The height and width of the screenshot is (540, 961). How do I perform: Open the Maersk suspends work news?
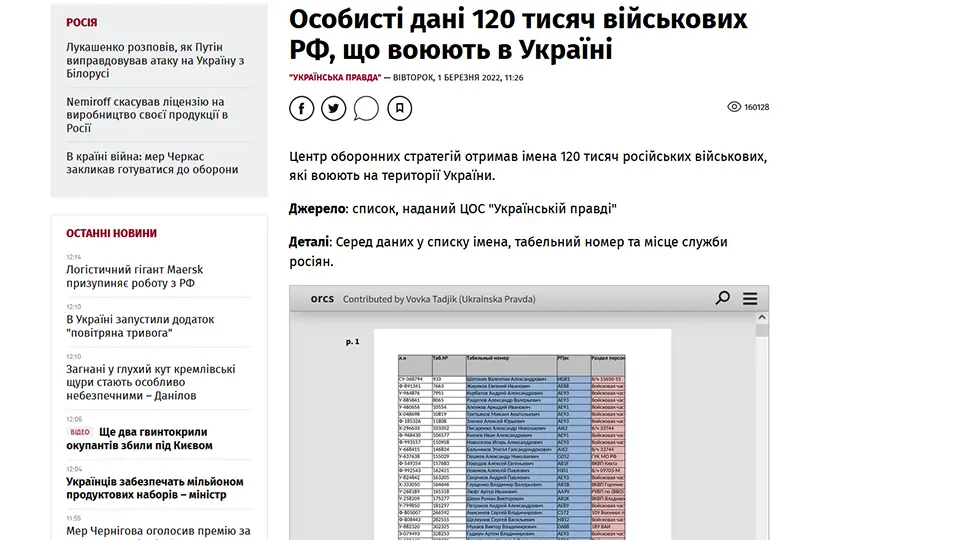tap(134, 276)
